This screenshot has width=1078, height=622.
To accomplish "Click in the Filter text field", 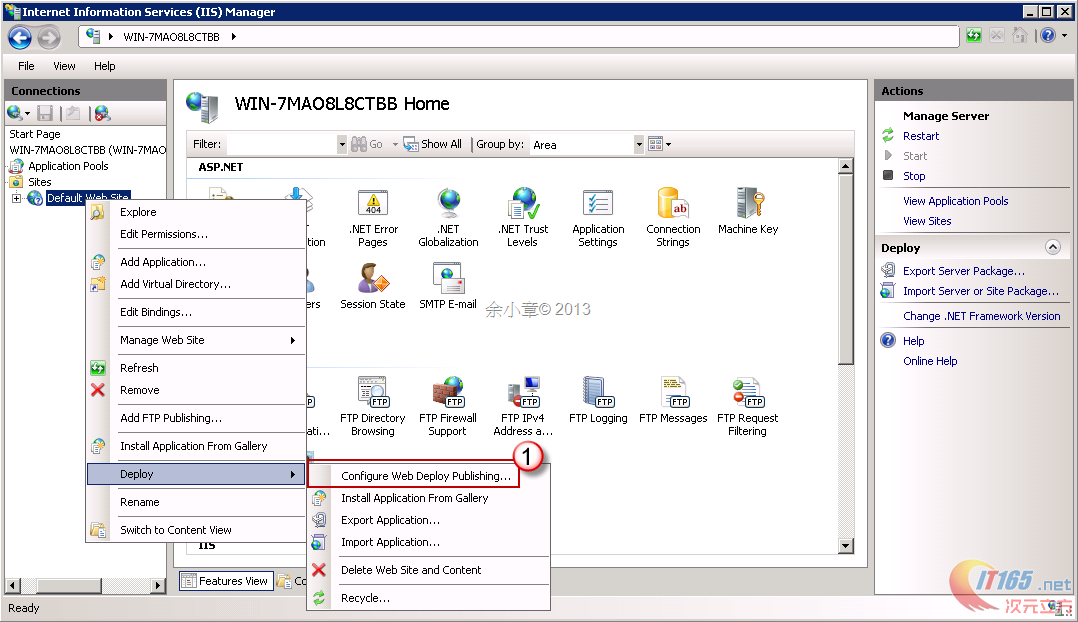I will [x=281, y=144].
